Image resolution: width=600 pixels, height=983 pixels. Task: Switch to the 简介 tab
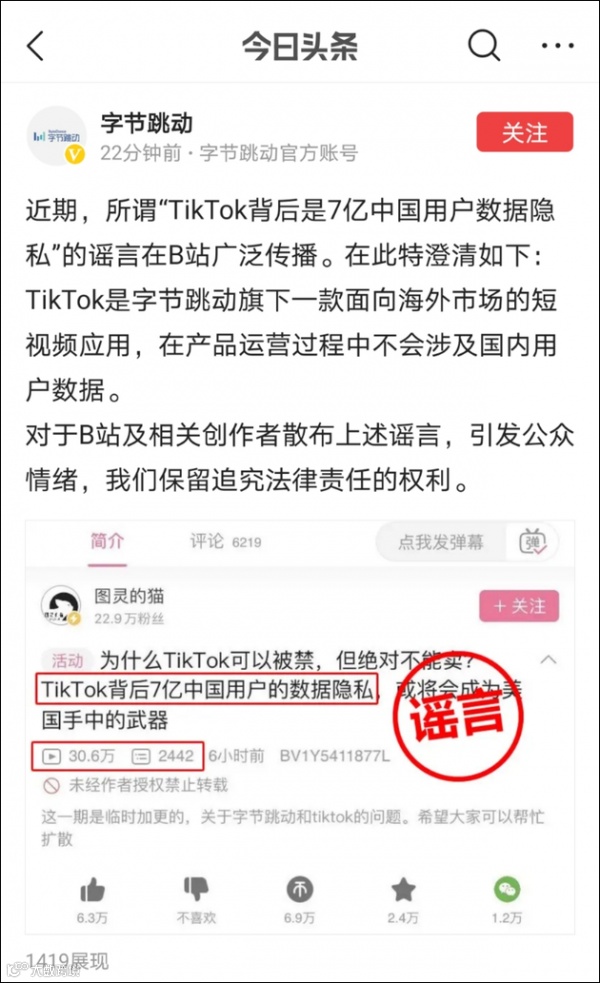pos(107,541)
